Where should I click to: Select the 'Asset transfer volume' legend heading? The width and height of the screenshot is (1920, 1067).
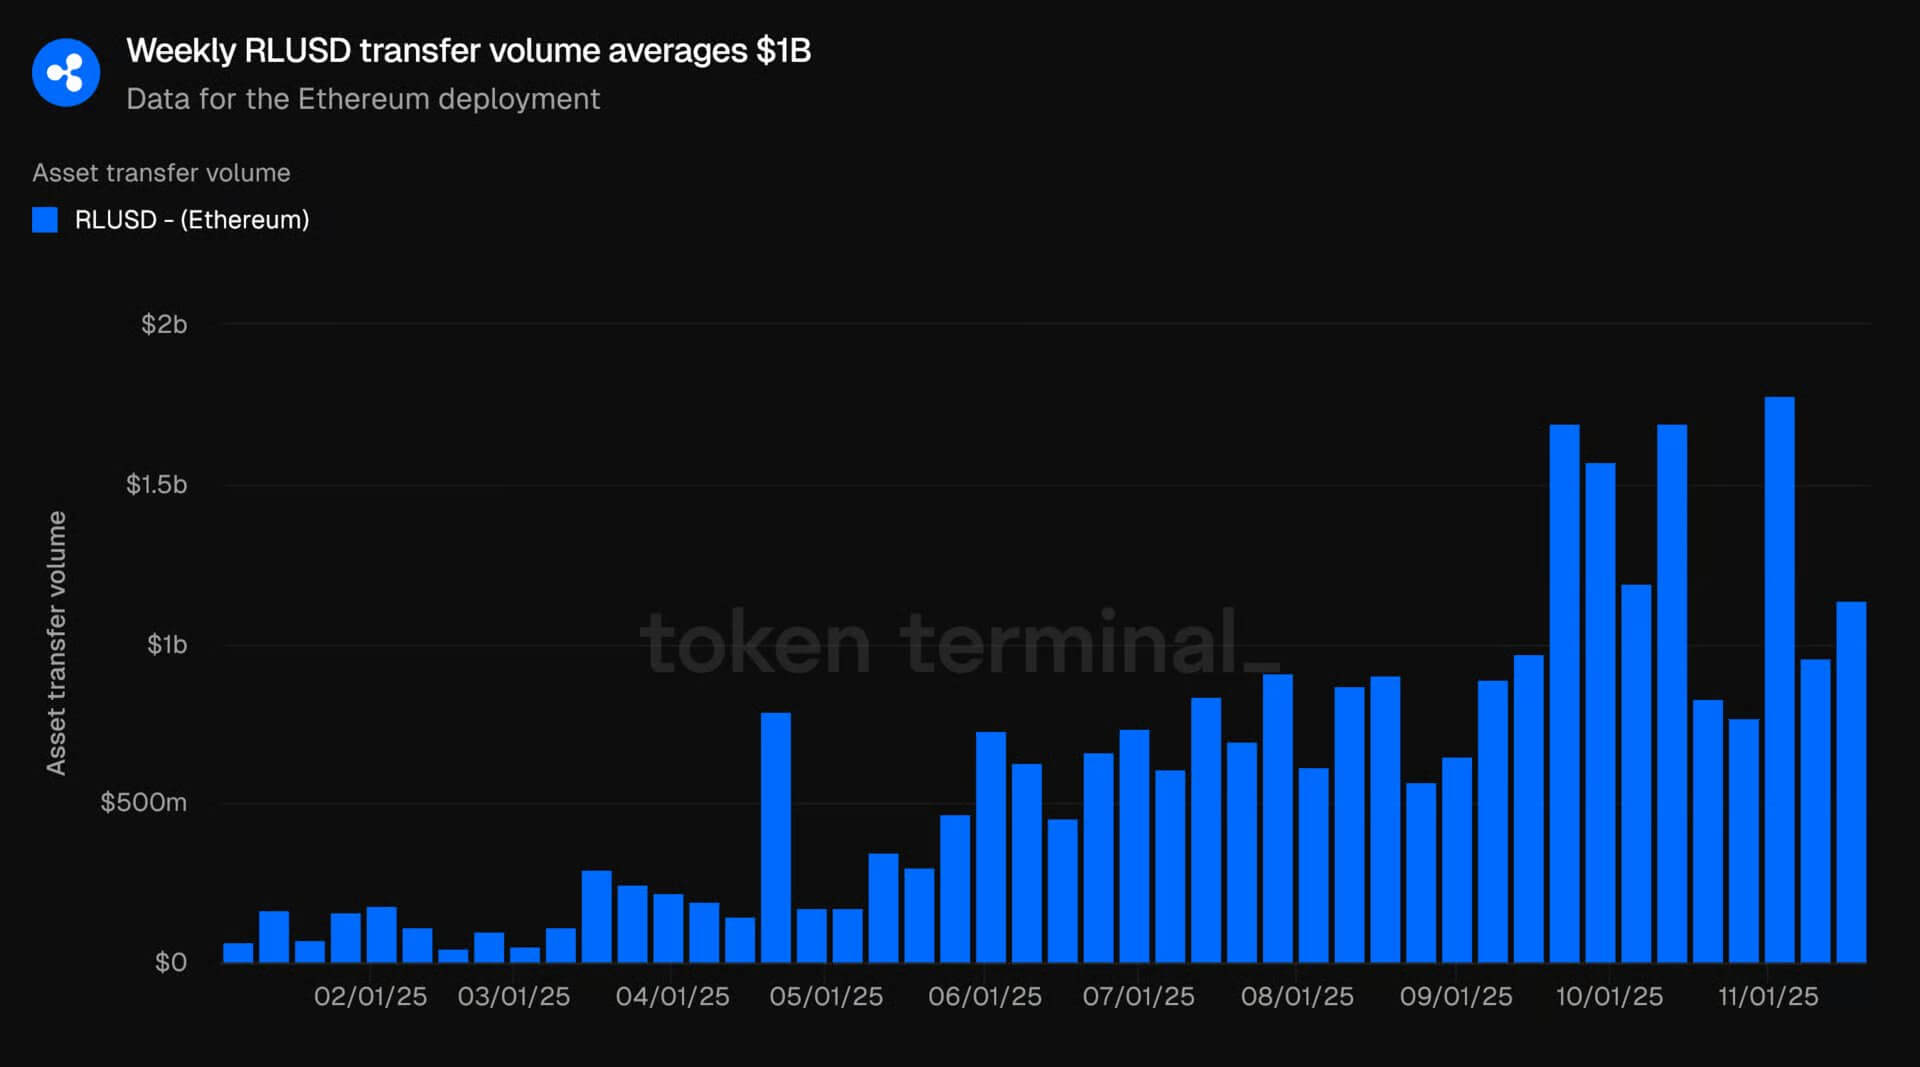[161, 173]
